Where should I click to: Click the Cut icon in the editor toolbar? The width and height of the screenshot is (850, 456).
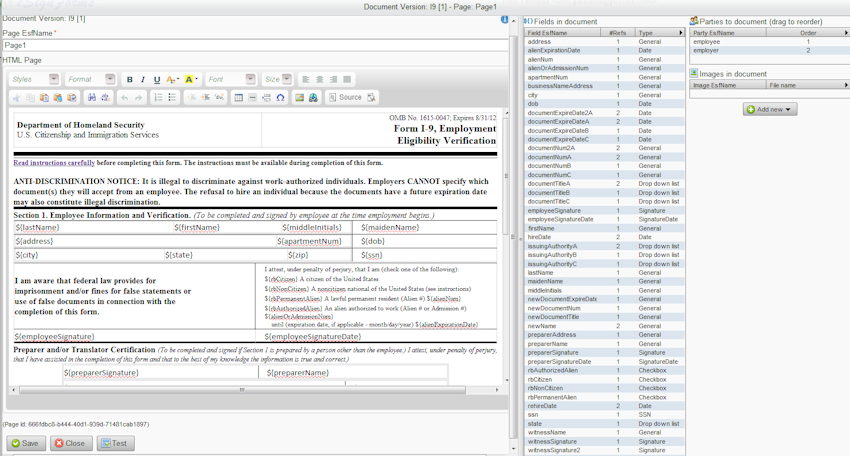coord(17,98)
